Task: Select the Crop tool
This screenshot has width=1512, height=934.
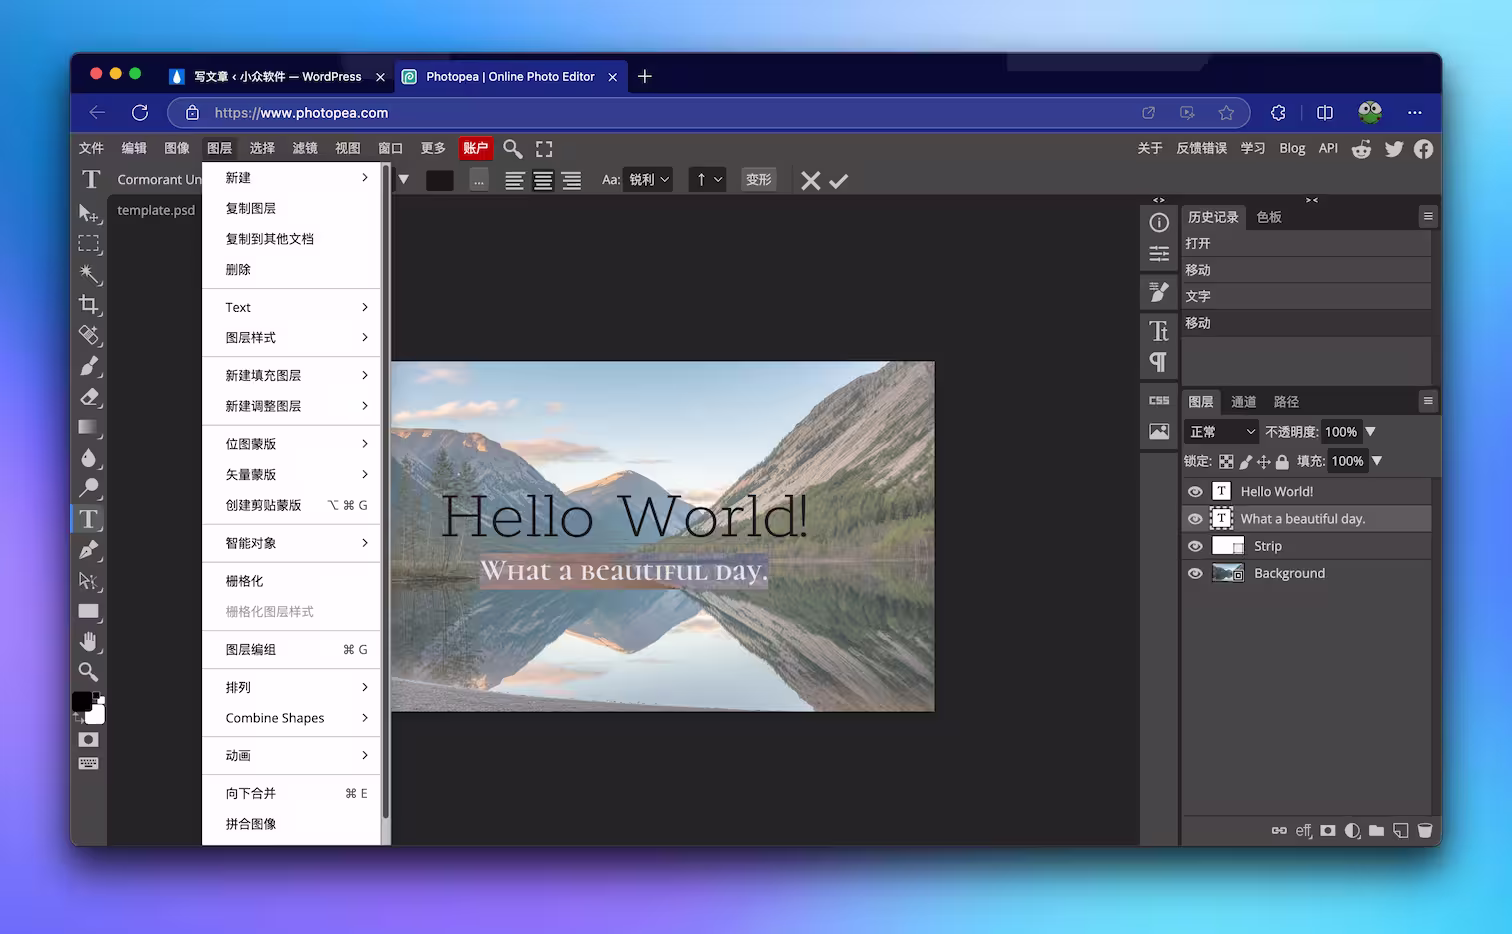Action: [89, 305]
